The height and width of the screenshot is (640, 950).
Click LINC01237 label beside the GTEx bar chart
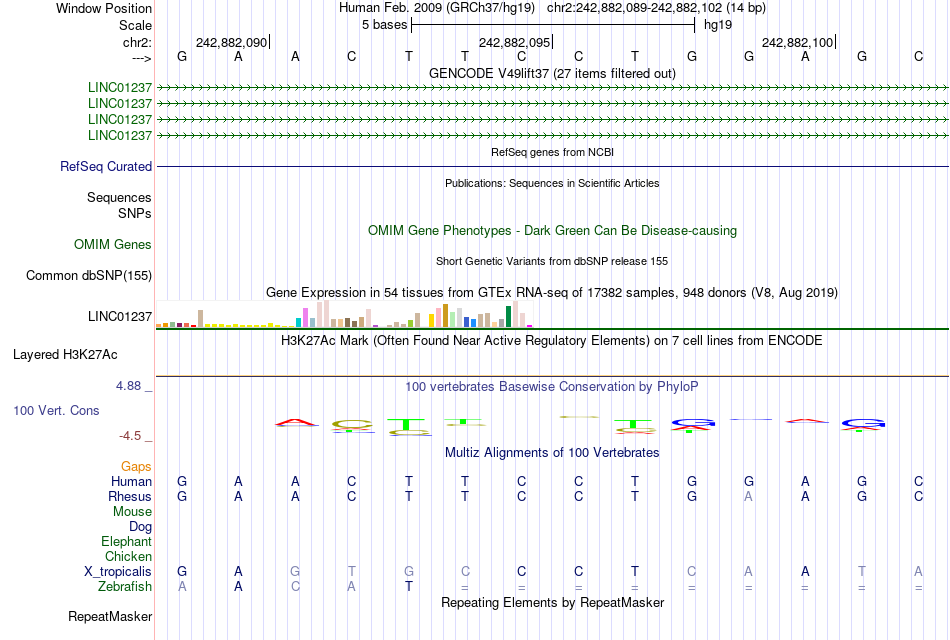pos(119,316)
